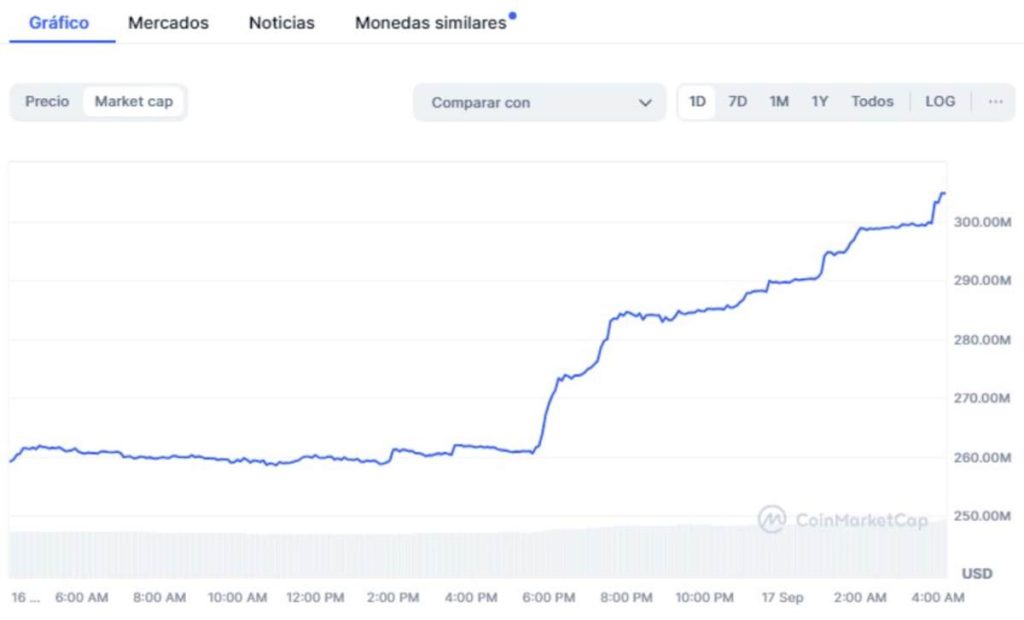Select the 7D time range

[x=738, y=101]
